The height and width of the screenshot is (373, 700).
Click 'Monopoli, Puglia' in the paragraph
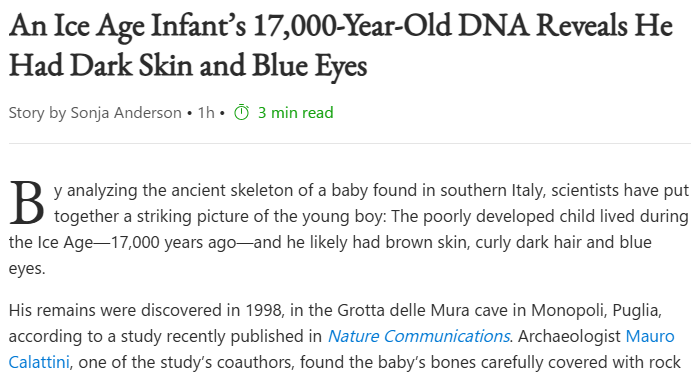click(x=596, y=311)
